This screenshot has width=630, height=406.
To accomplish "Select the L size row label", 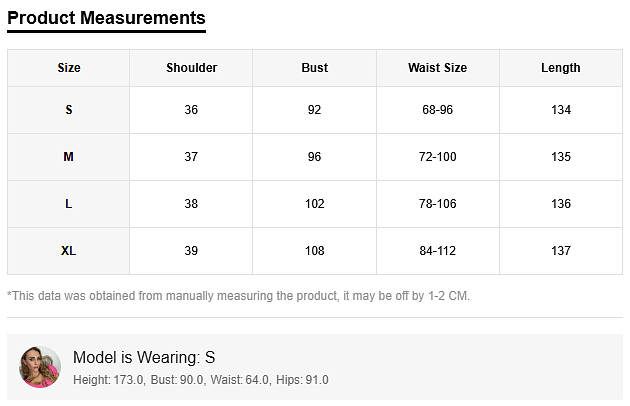I will [69, 204].
